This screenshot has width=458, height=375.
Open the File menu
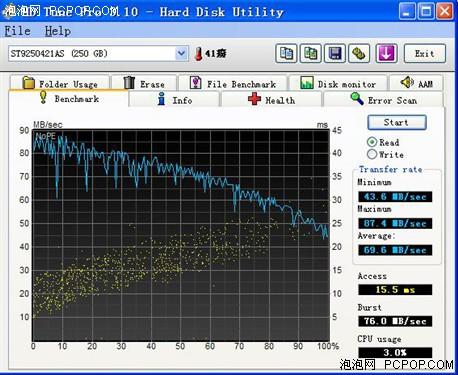(17, 31)
